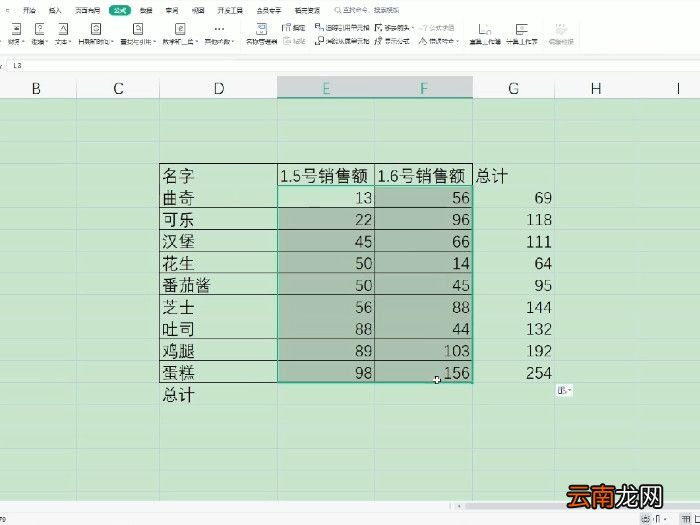Click Remove Arrows (移去箭头)
Screen dimensions: 700x525
394,28
